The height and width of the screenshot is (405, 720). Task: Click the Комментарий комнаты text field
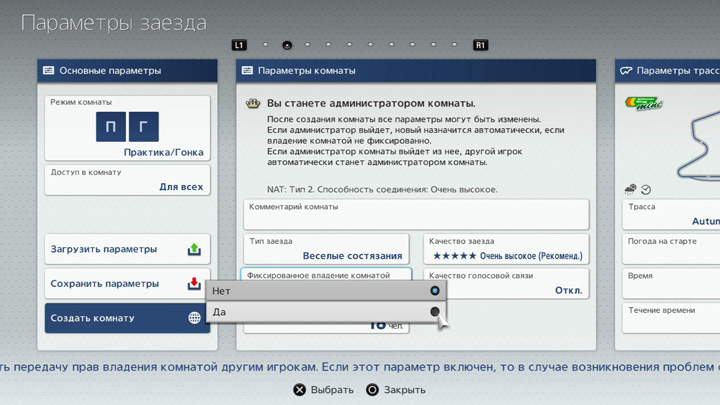coord(415,214)
